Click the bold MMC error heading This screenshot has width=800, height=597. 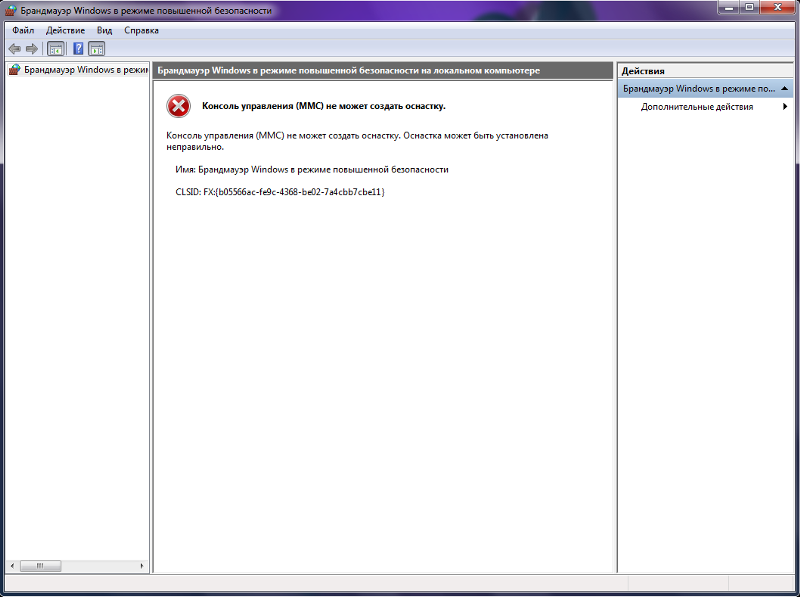[x=324, y=106]
